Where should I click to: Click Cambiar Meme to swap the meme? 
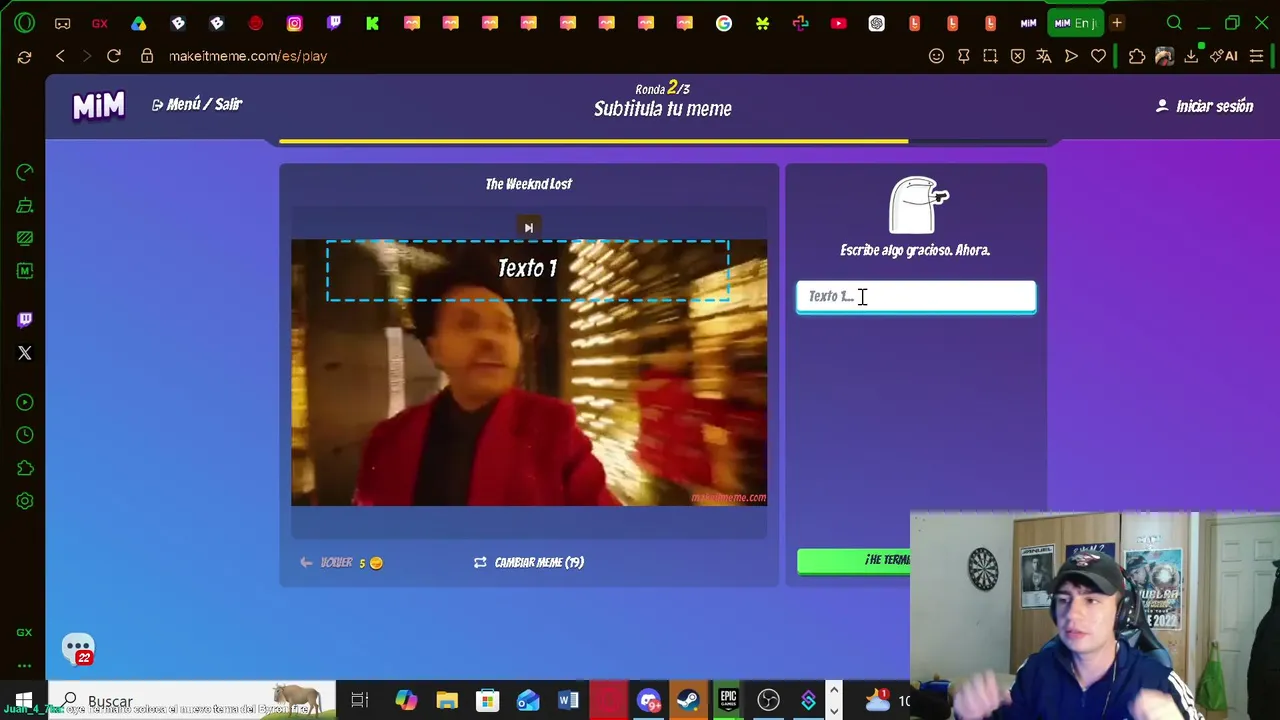[529, 563]
